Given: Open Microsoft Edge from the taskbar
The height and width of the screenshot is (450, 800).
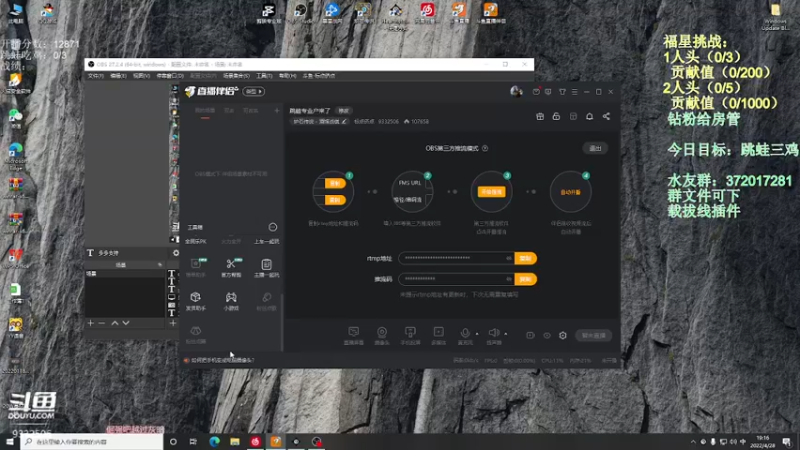Looking at the screenshot, I should click(x=214, y=441).
